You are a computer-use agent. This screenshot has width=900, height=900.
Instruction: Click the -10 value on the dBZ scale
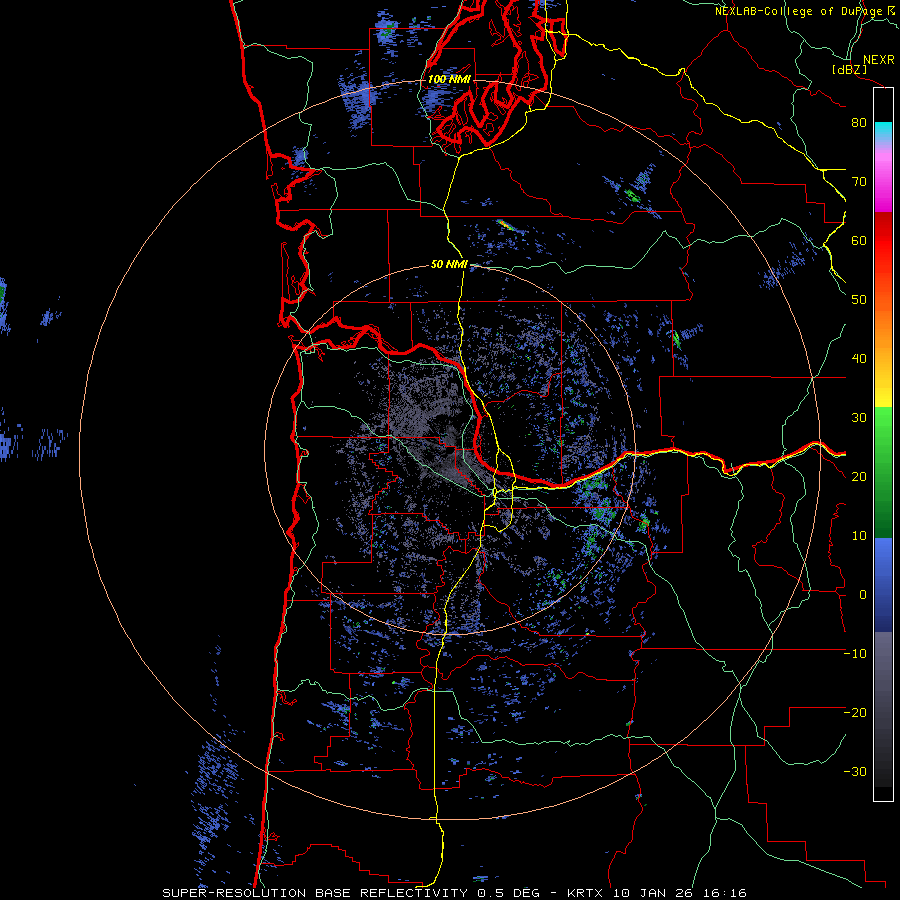[855, 654]
